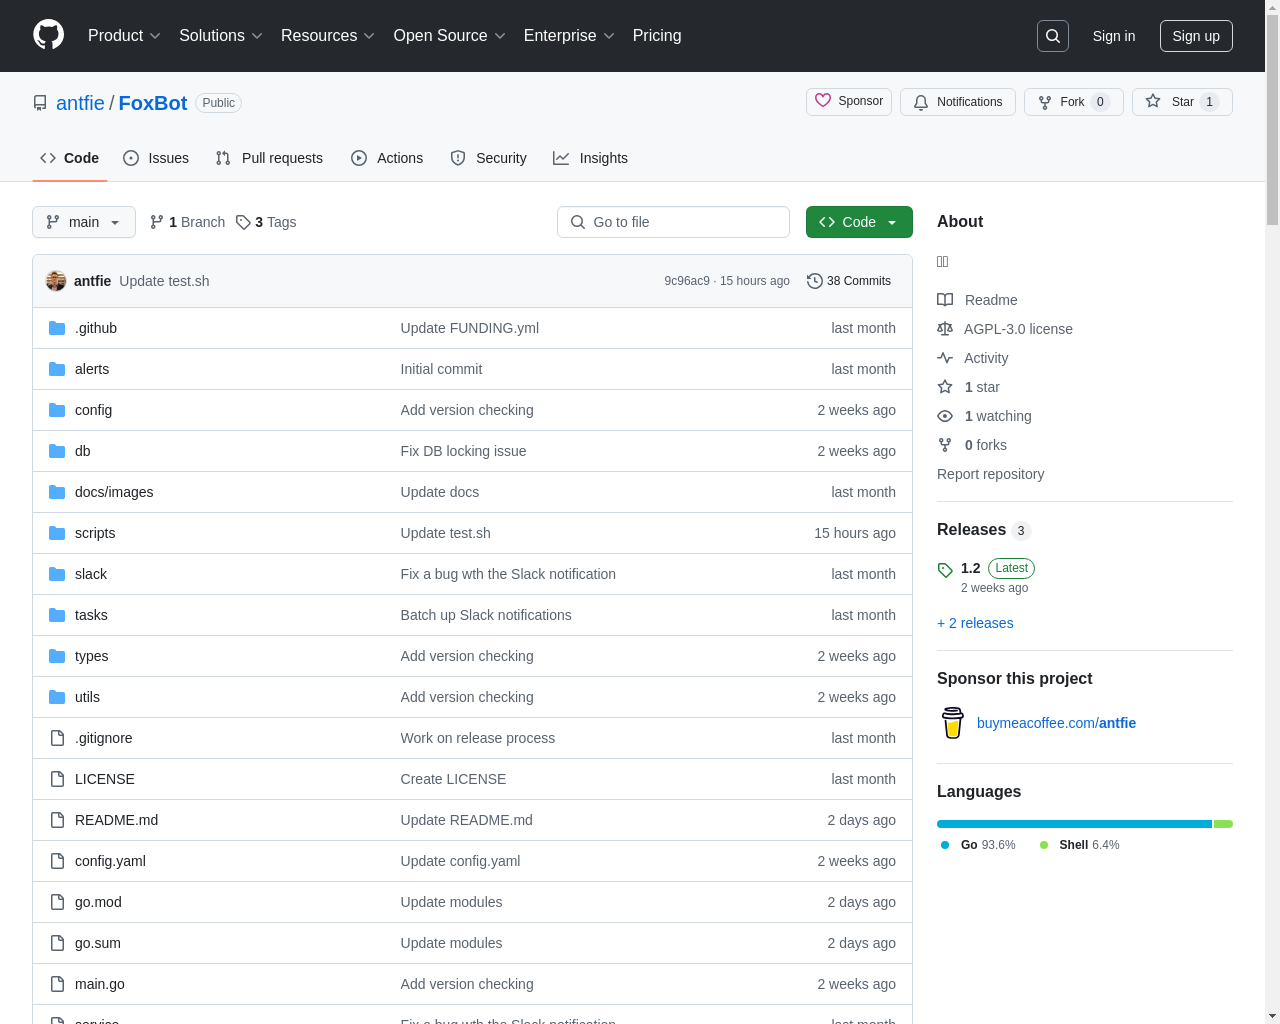Open the Insights tab

[x=591, y=158]
